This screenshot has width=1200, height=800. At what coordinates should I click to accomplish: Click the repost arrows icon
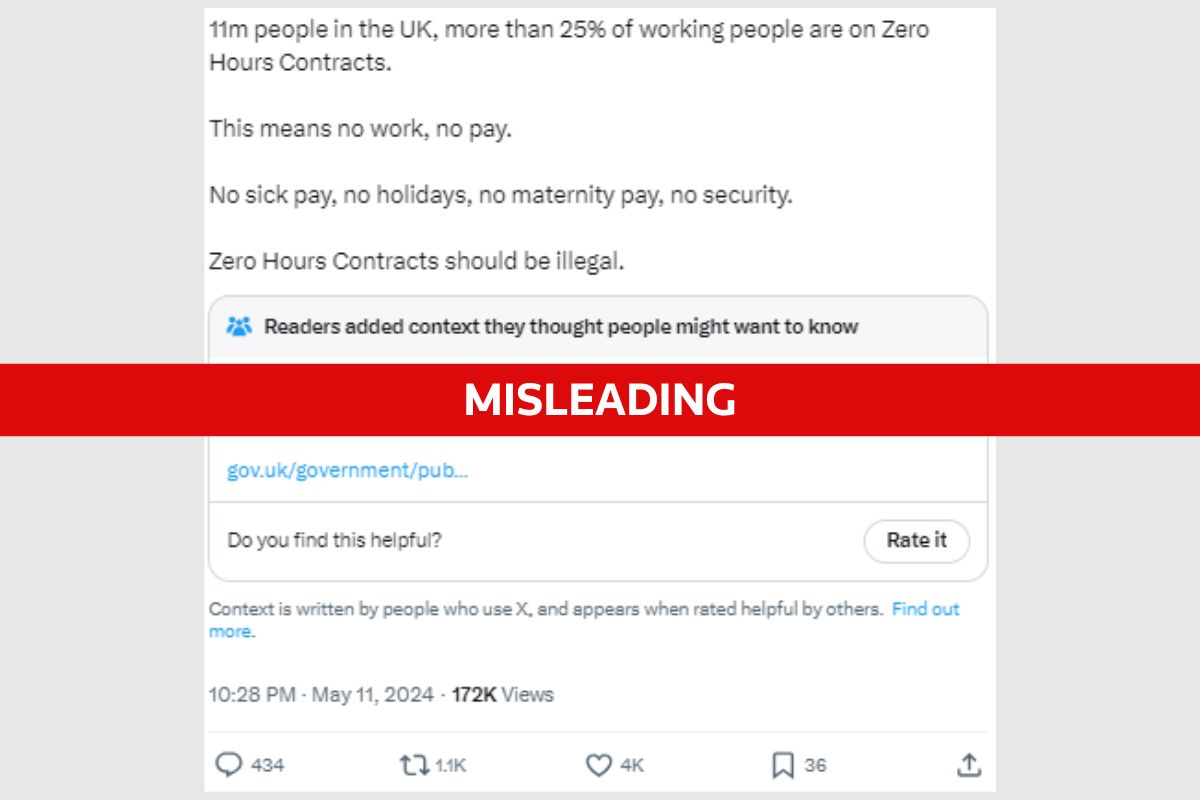[411, 765]
